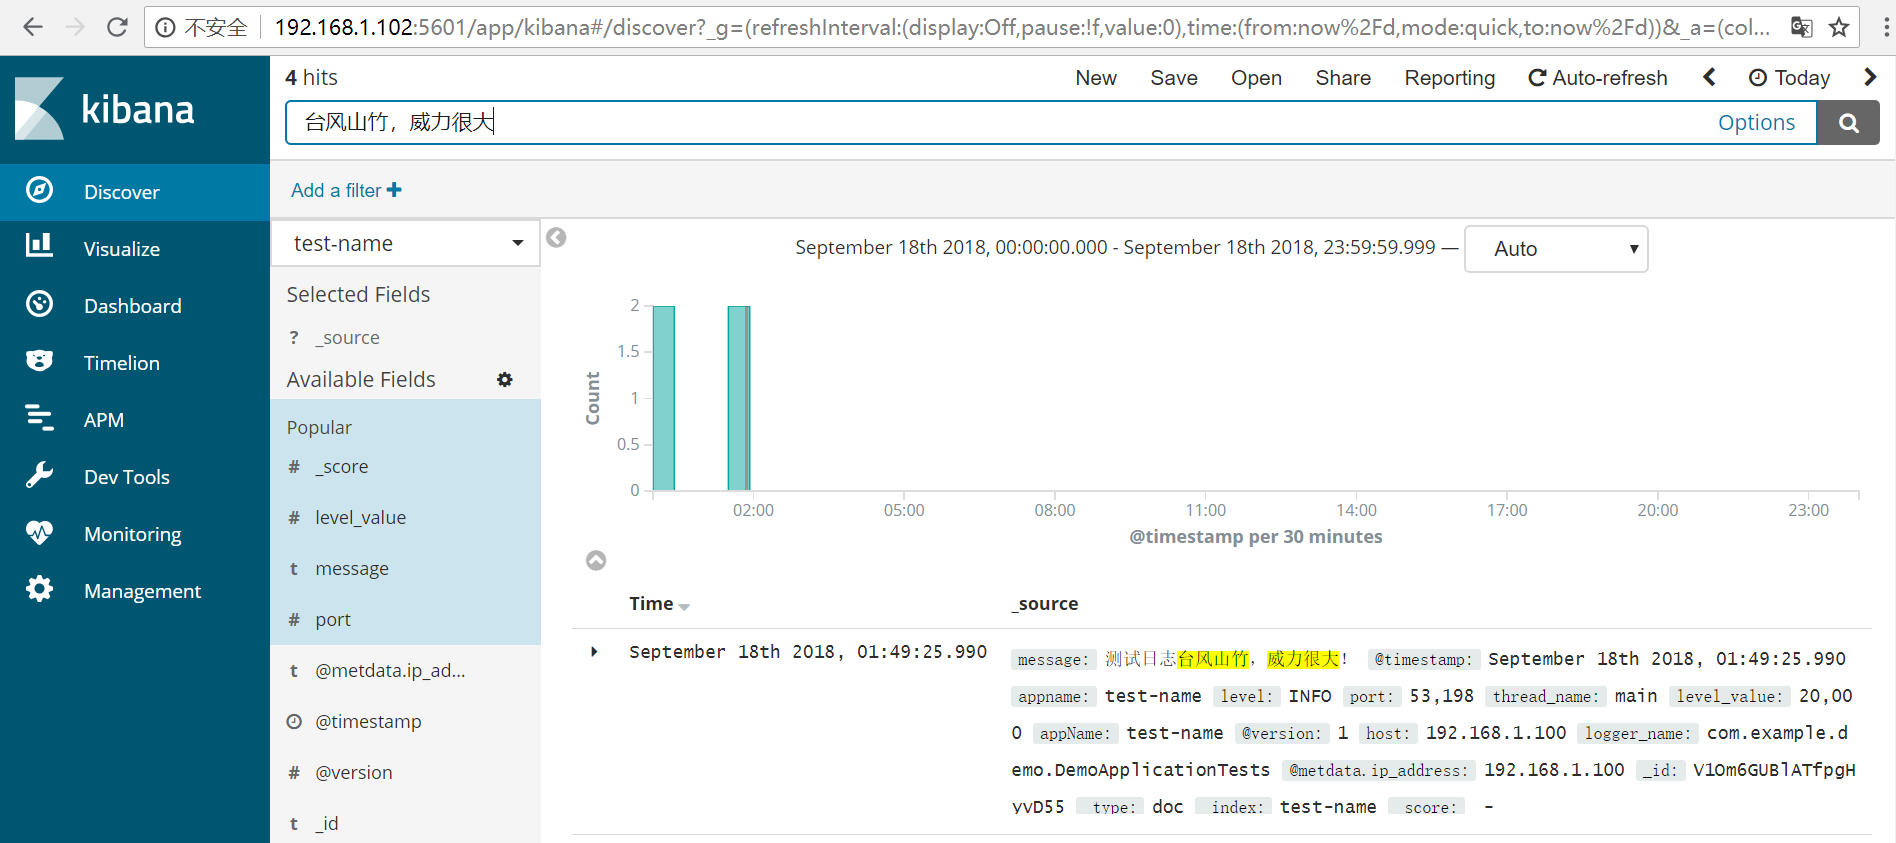
Task: Open the APM icon
Action: pos(39,418)
